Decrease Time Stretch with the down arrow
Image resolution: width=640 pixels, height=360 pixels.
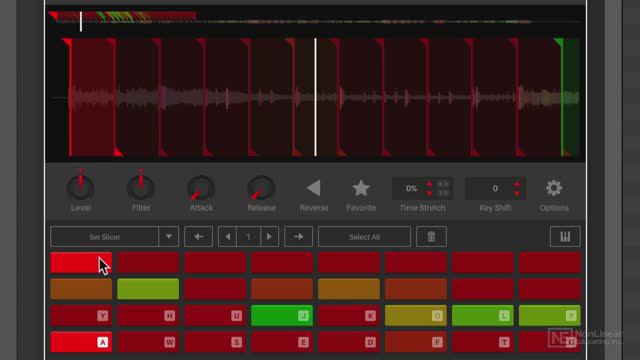[x=429, y=193]
